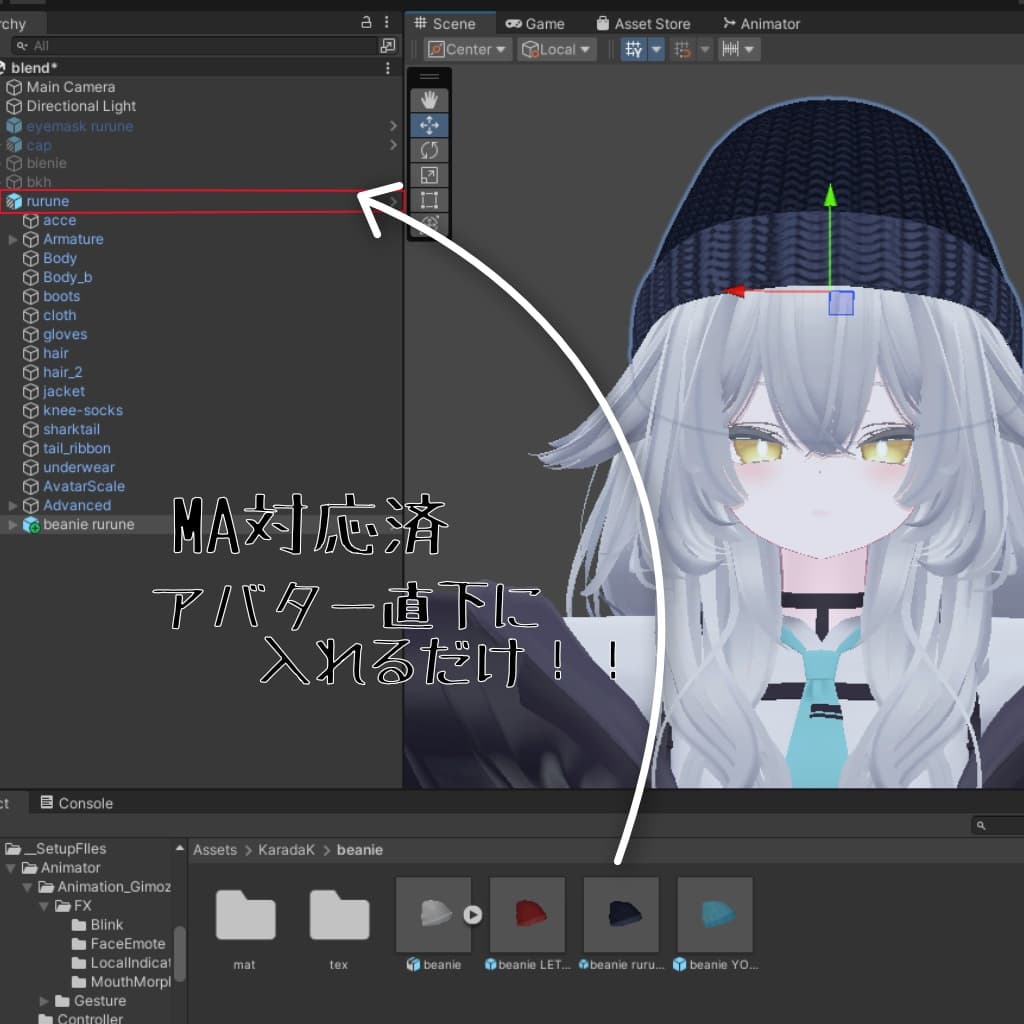Select the boots object

pos(61,296)
